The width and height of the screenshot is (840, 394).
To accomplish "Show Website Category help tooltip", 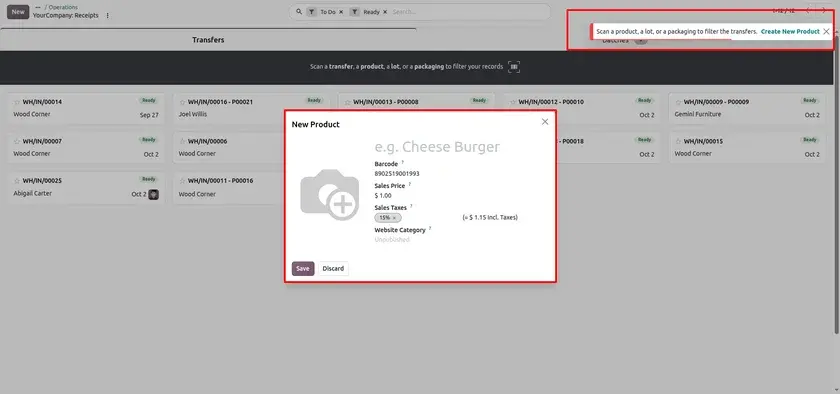I will tap(430, 228).
